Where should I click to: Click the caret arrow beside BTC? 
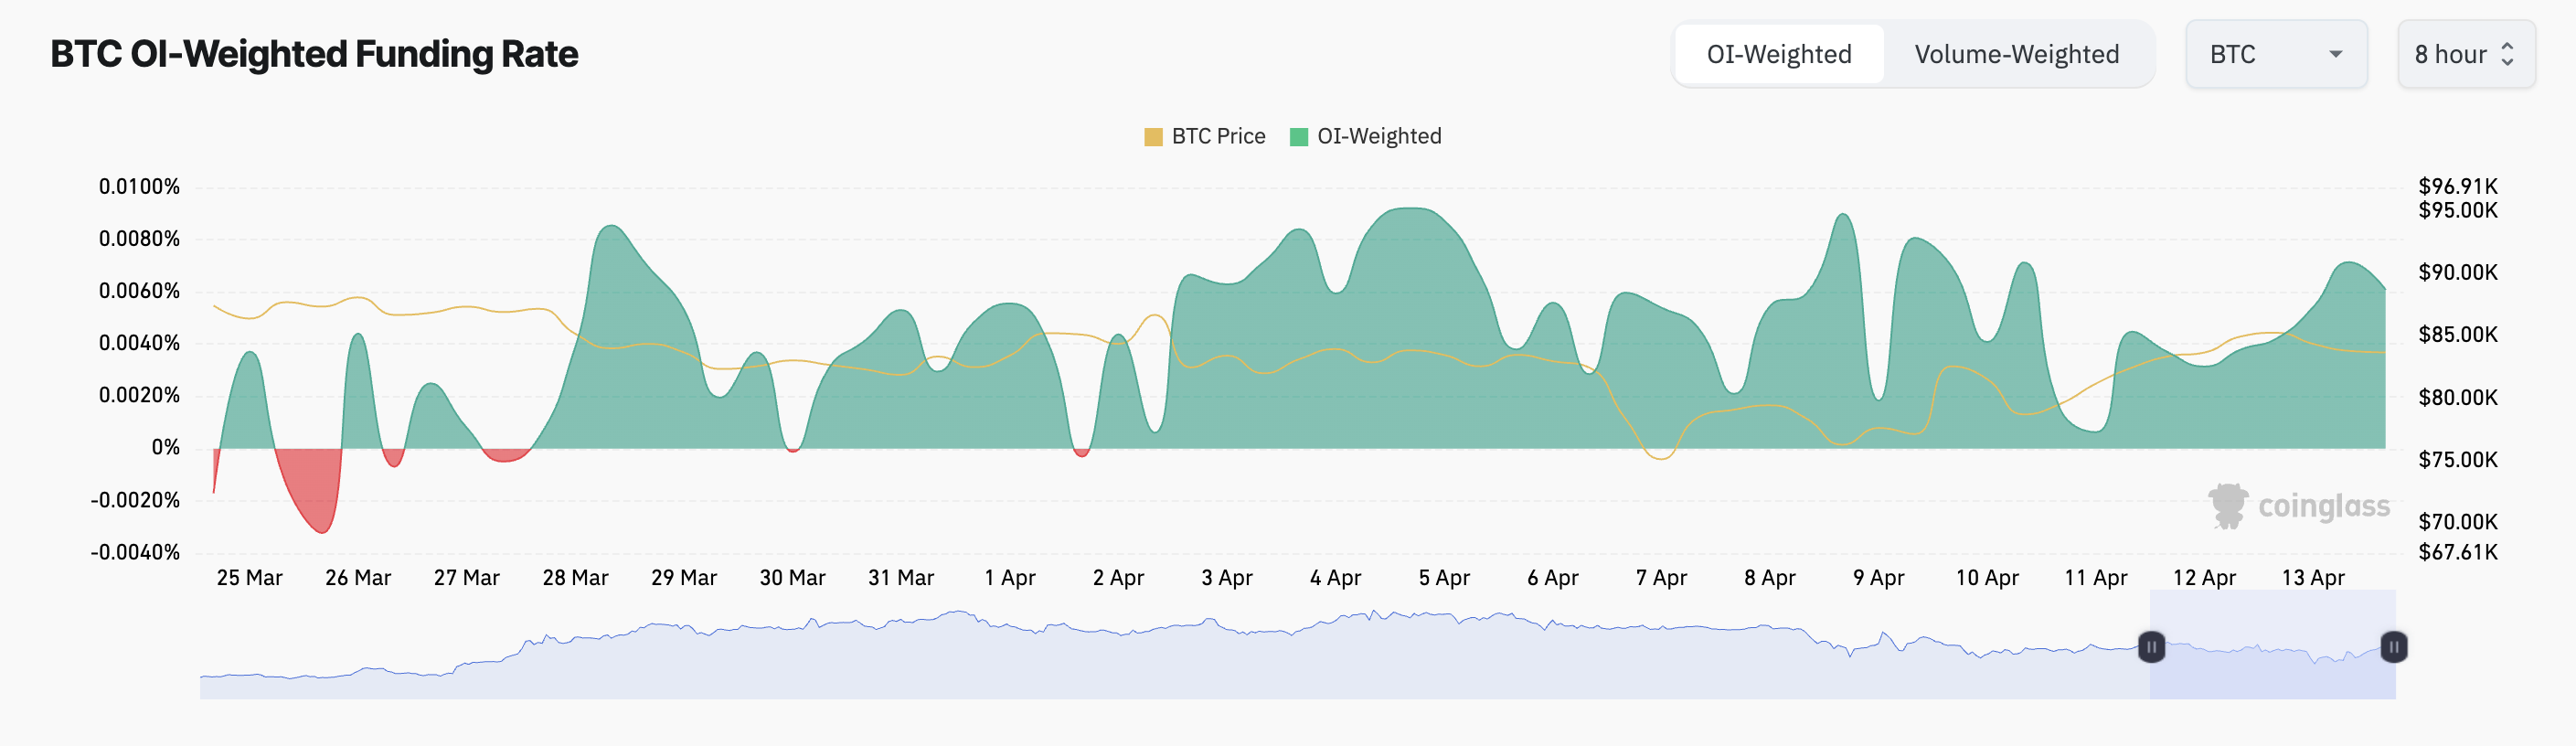tap(2334, 55)
